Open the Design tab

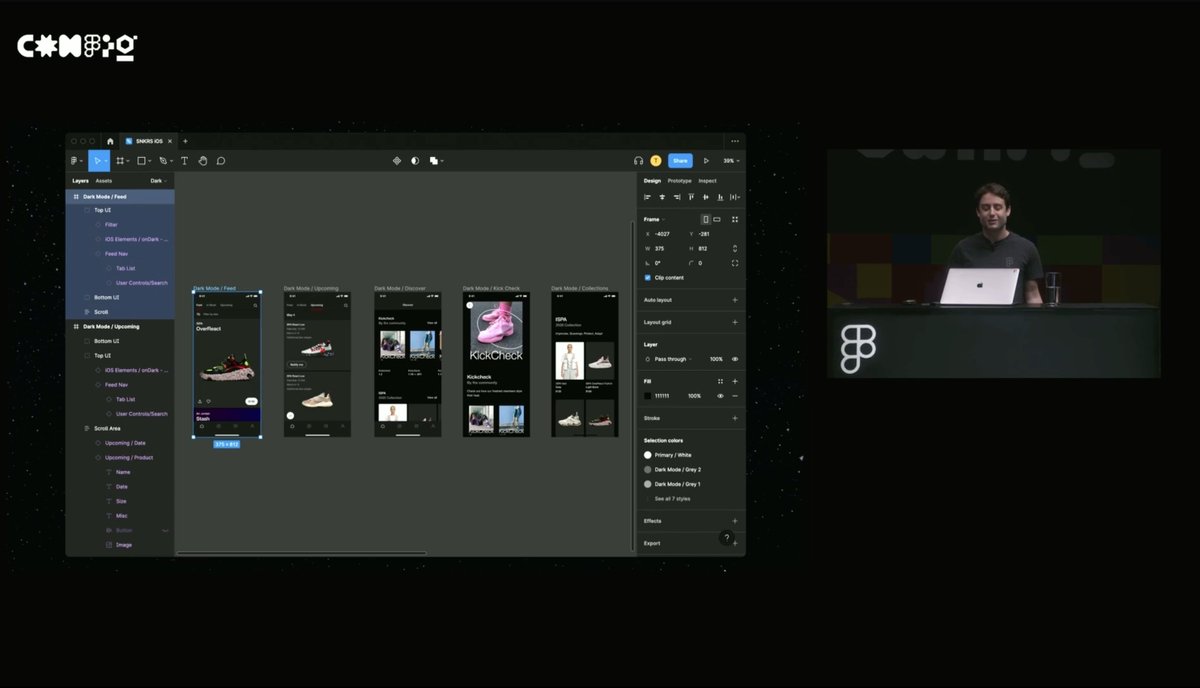(x=652, y=181)
